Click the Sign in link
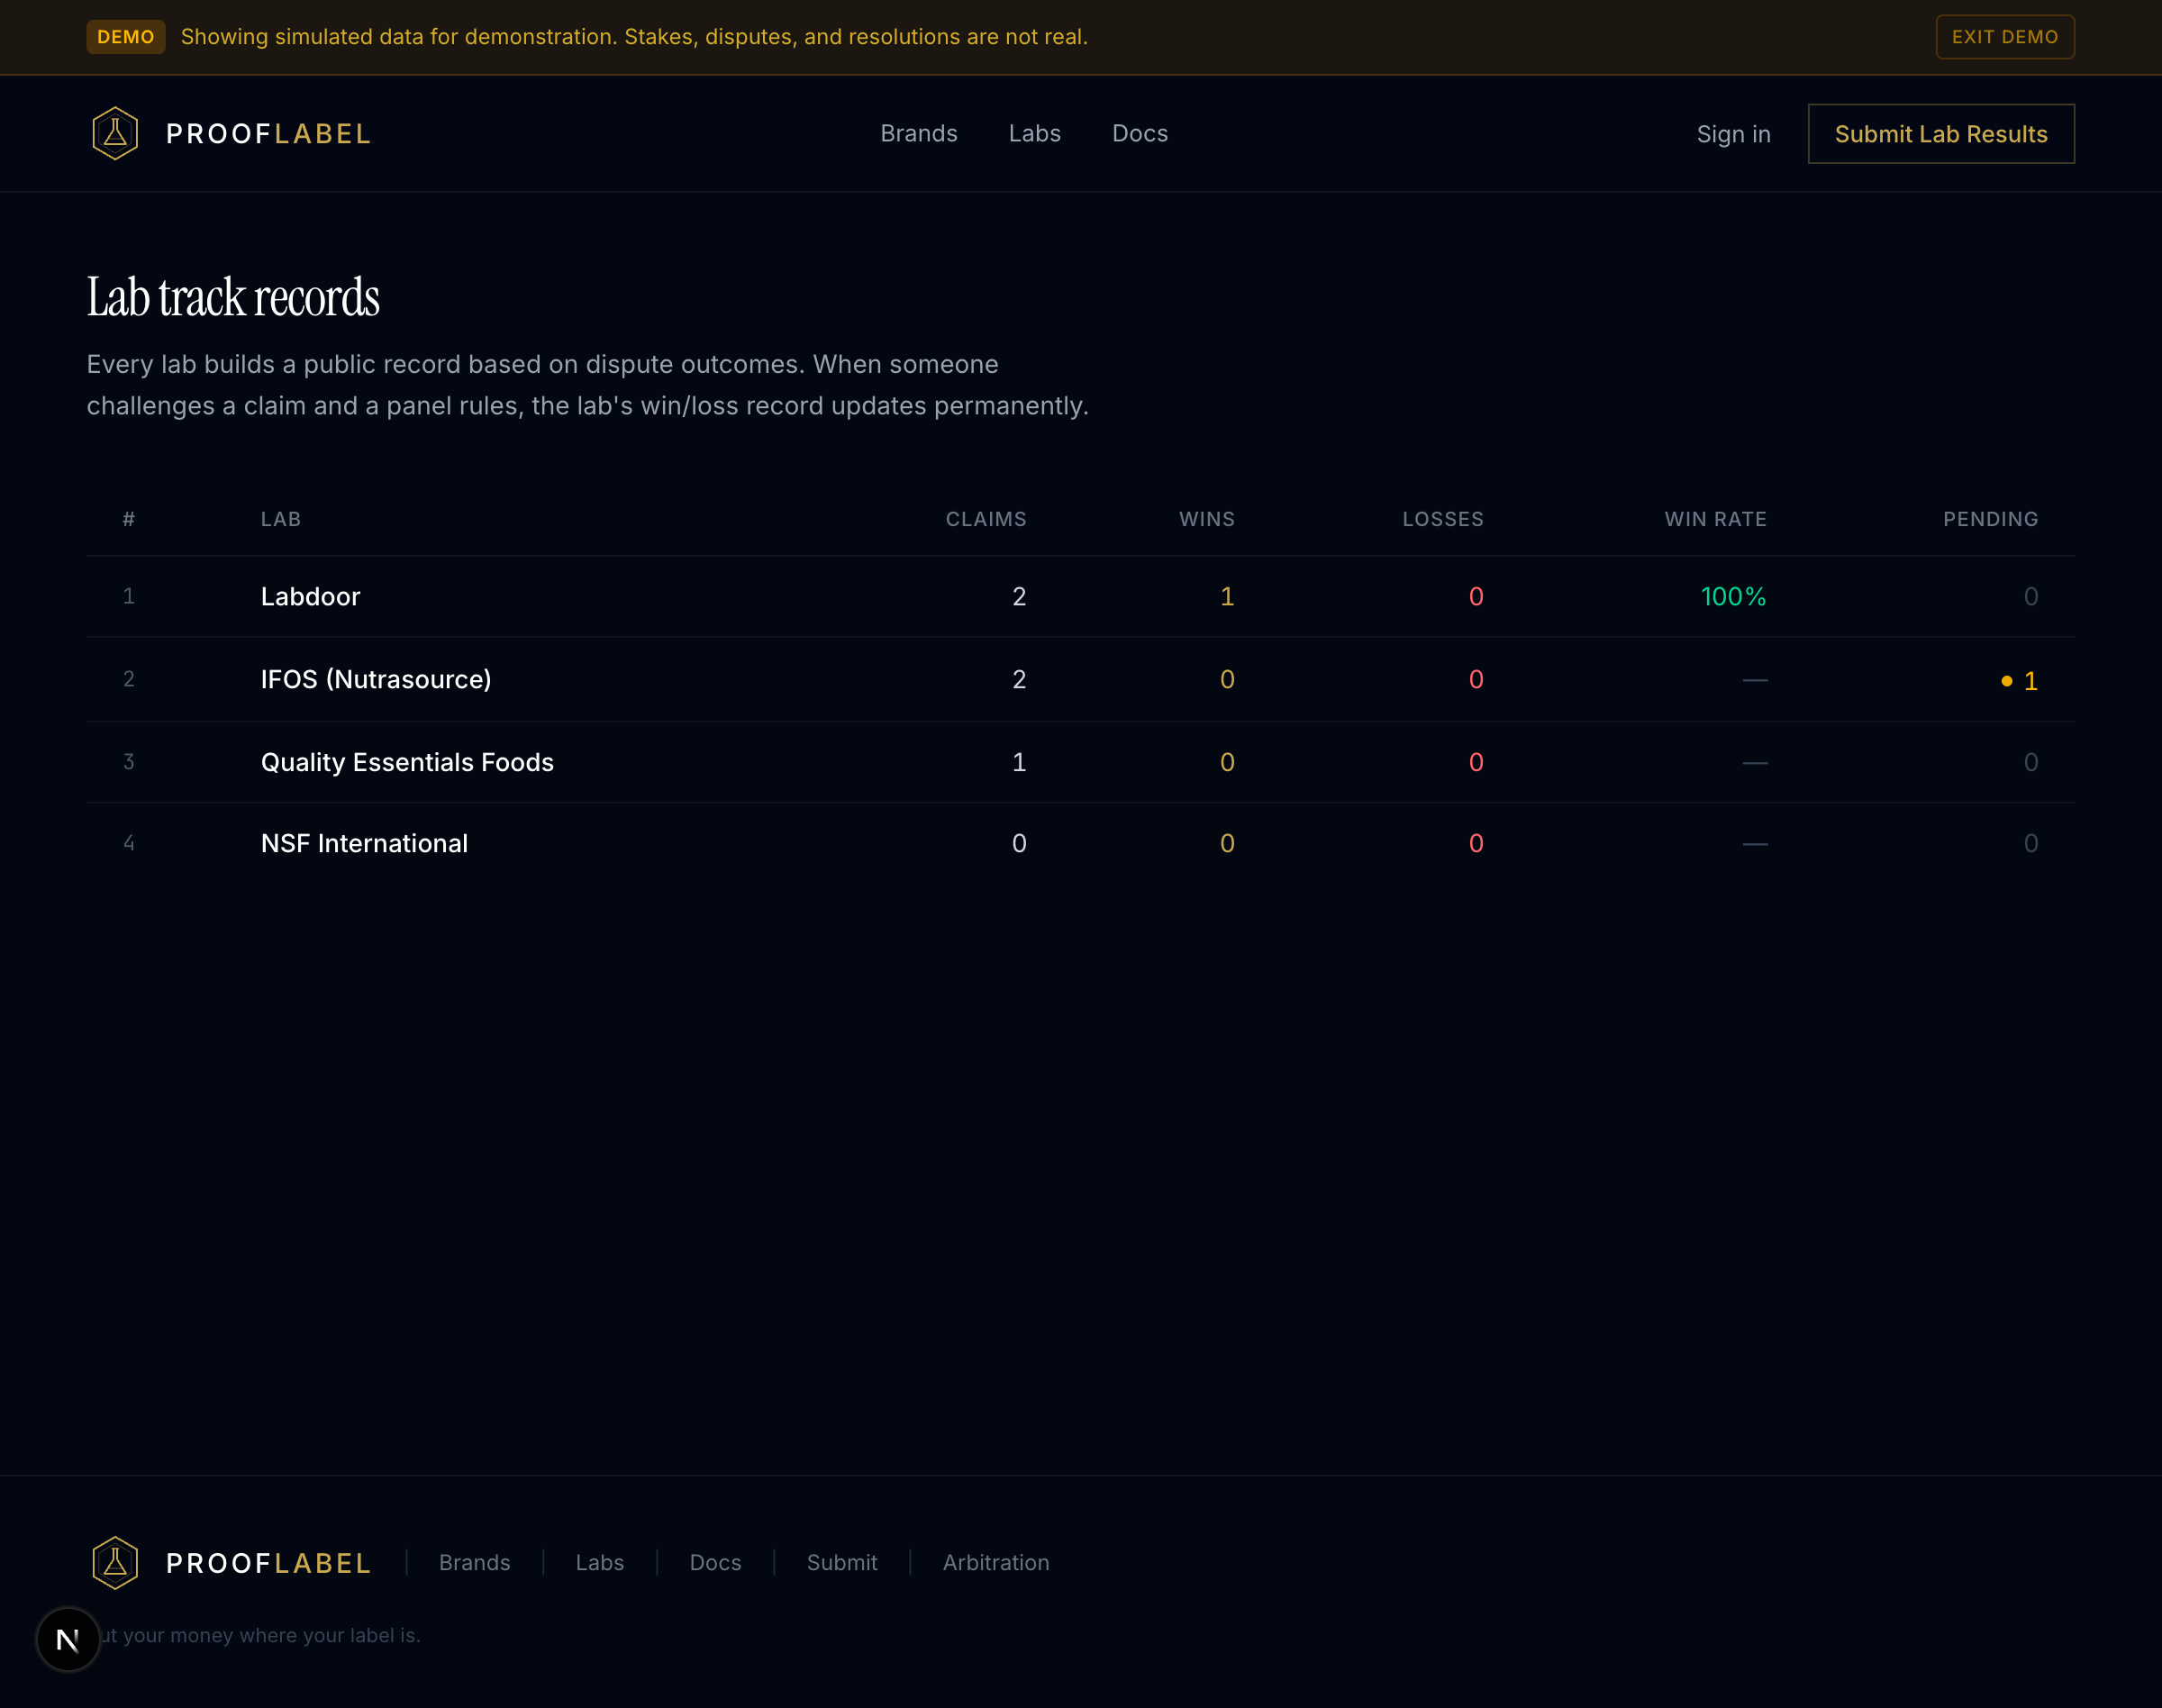Viewport: 2162px width, 1708px height. pos(1733,133)
